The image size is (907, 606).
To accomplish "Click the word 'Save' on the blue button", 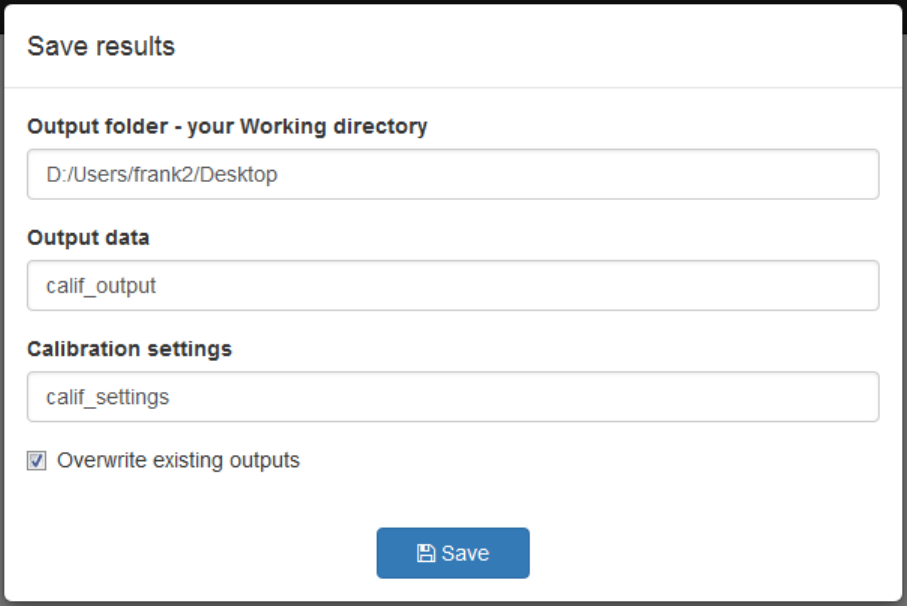I will click(465, 554).
